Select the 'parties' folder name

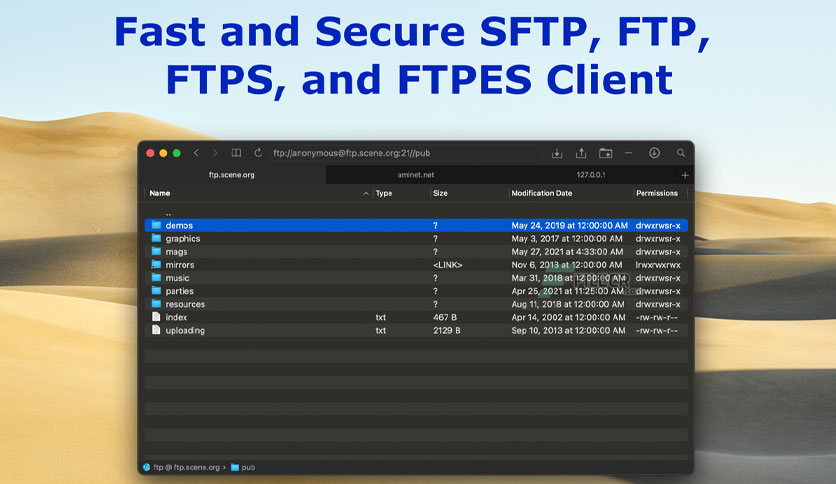[180, 291]
